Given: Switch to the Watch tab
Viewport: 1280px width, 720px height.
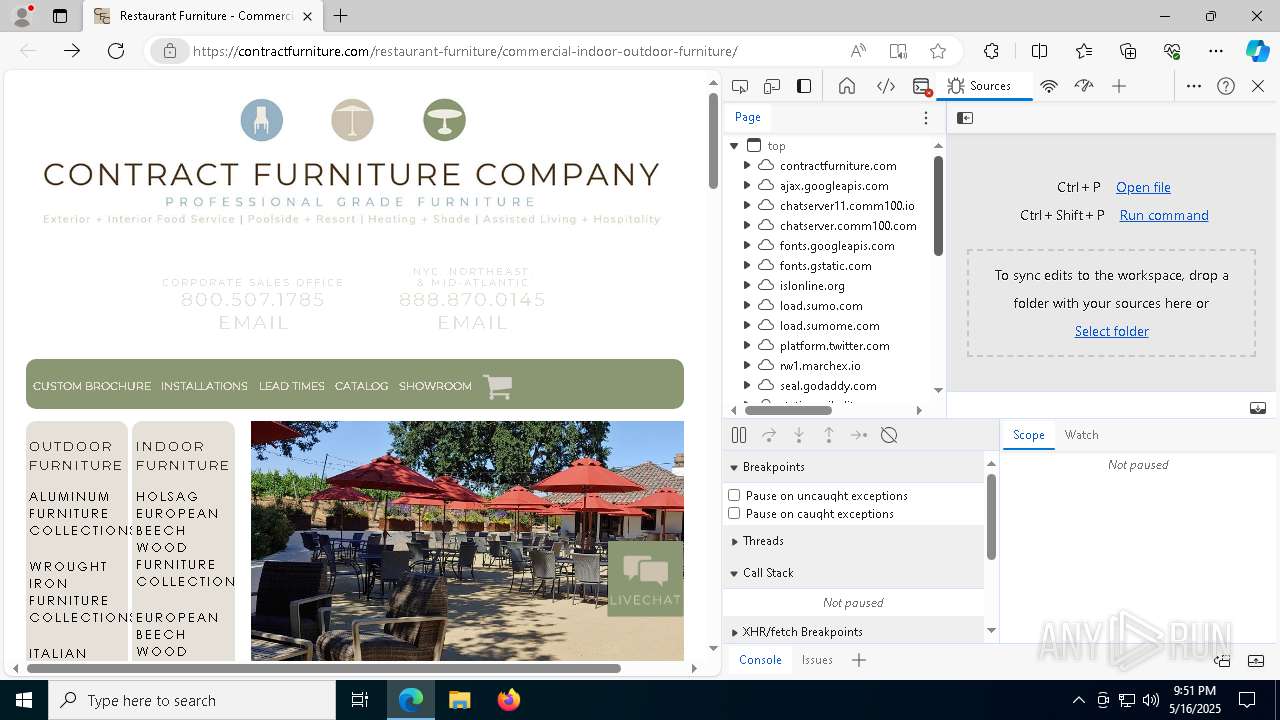Looking at the screenshot, I should (1081, 435).
